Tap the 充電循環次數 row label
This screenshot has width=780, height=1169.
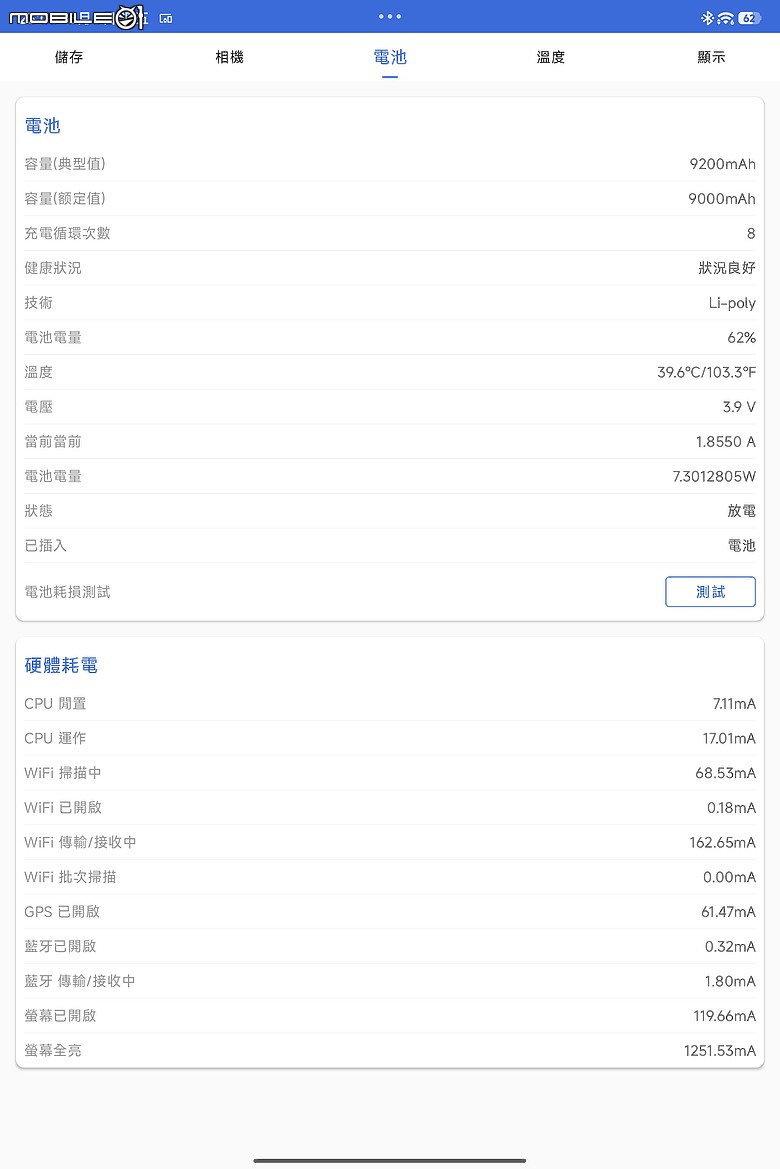point(67,233)
